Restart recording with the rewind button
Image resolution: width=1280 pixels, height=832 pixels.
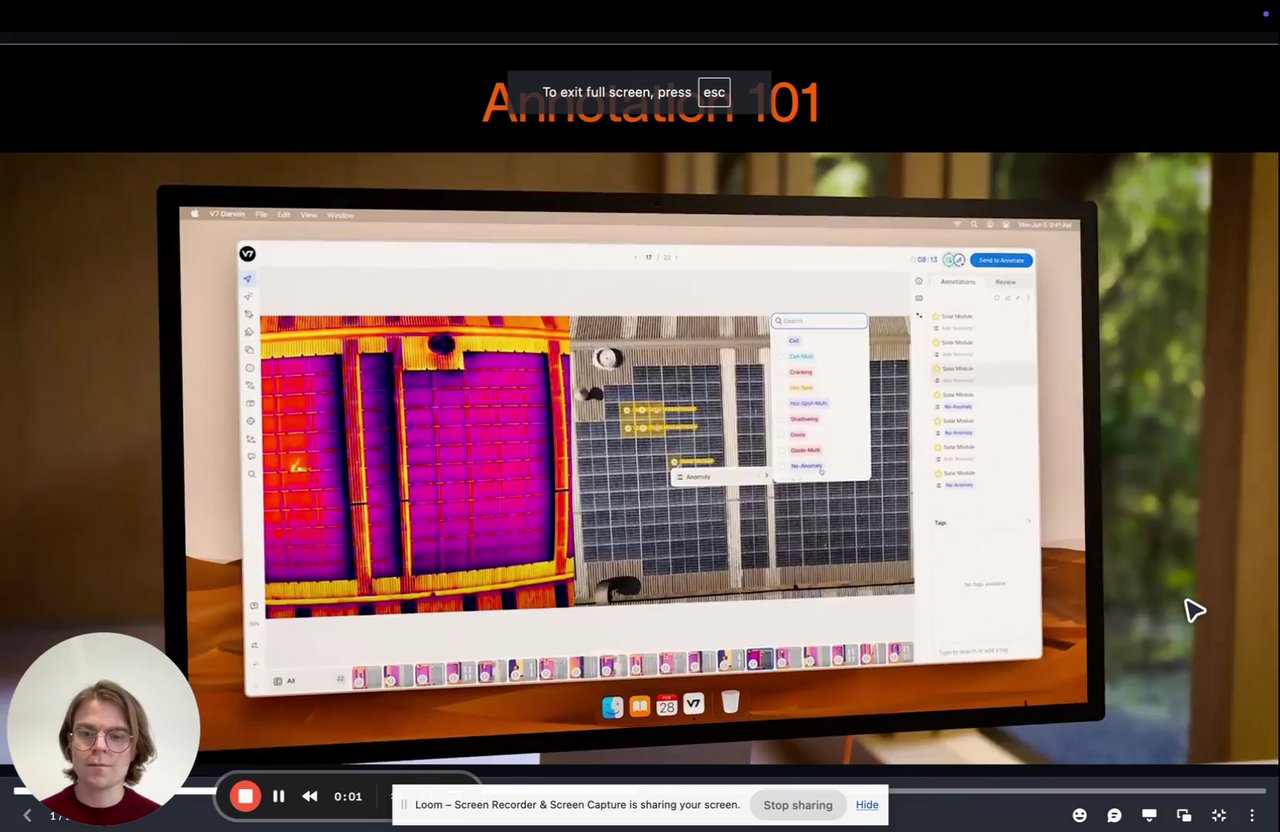click(x=310, y=796)
